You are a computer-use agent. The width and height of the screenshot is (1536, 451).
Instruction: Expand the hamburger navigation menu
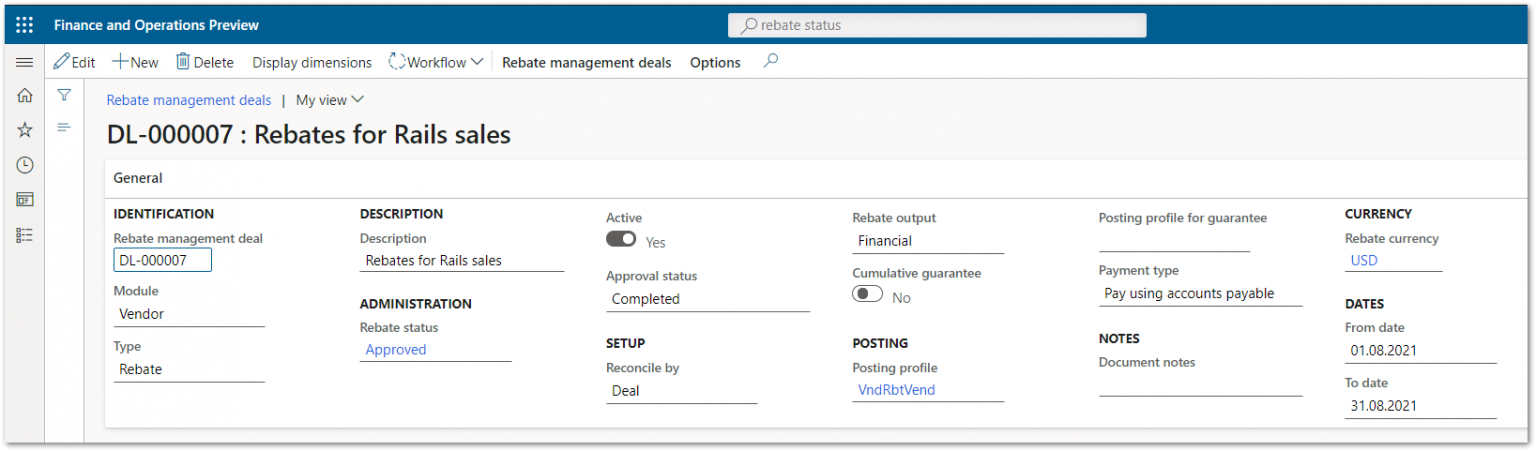25,62
